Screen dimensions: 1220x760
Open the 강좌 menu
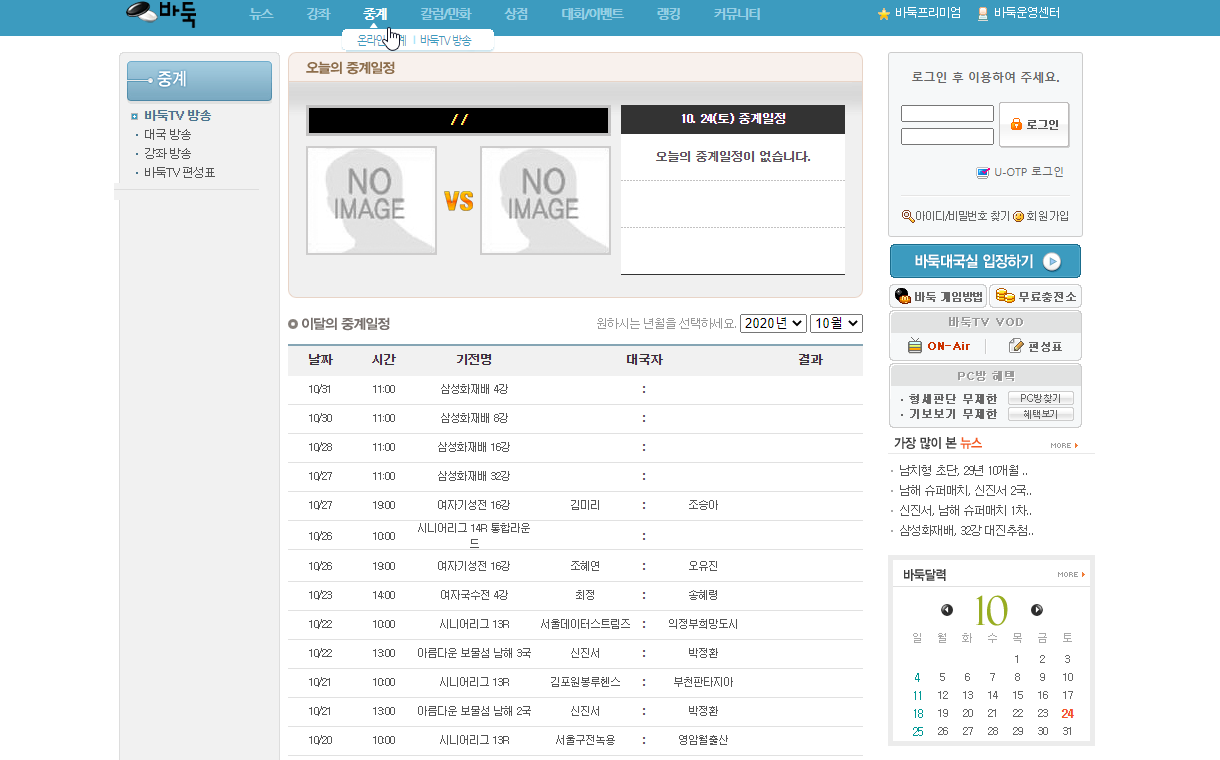(x=318, y=14)
